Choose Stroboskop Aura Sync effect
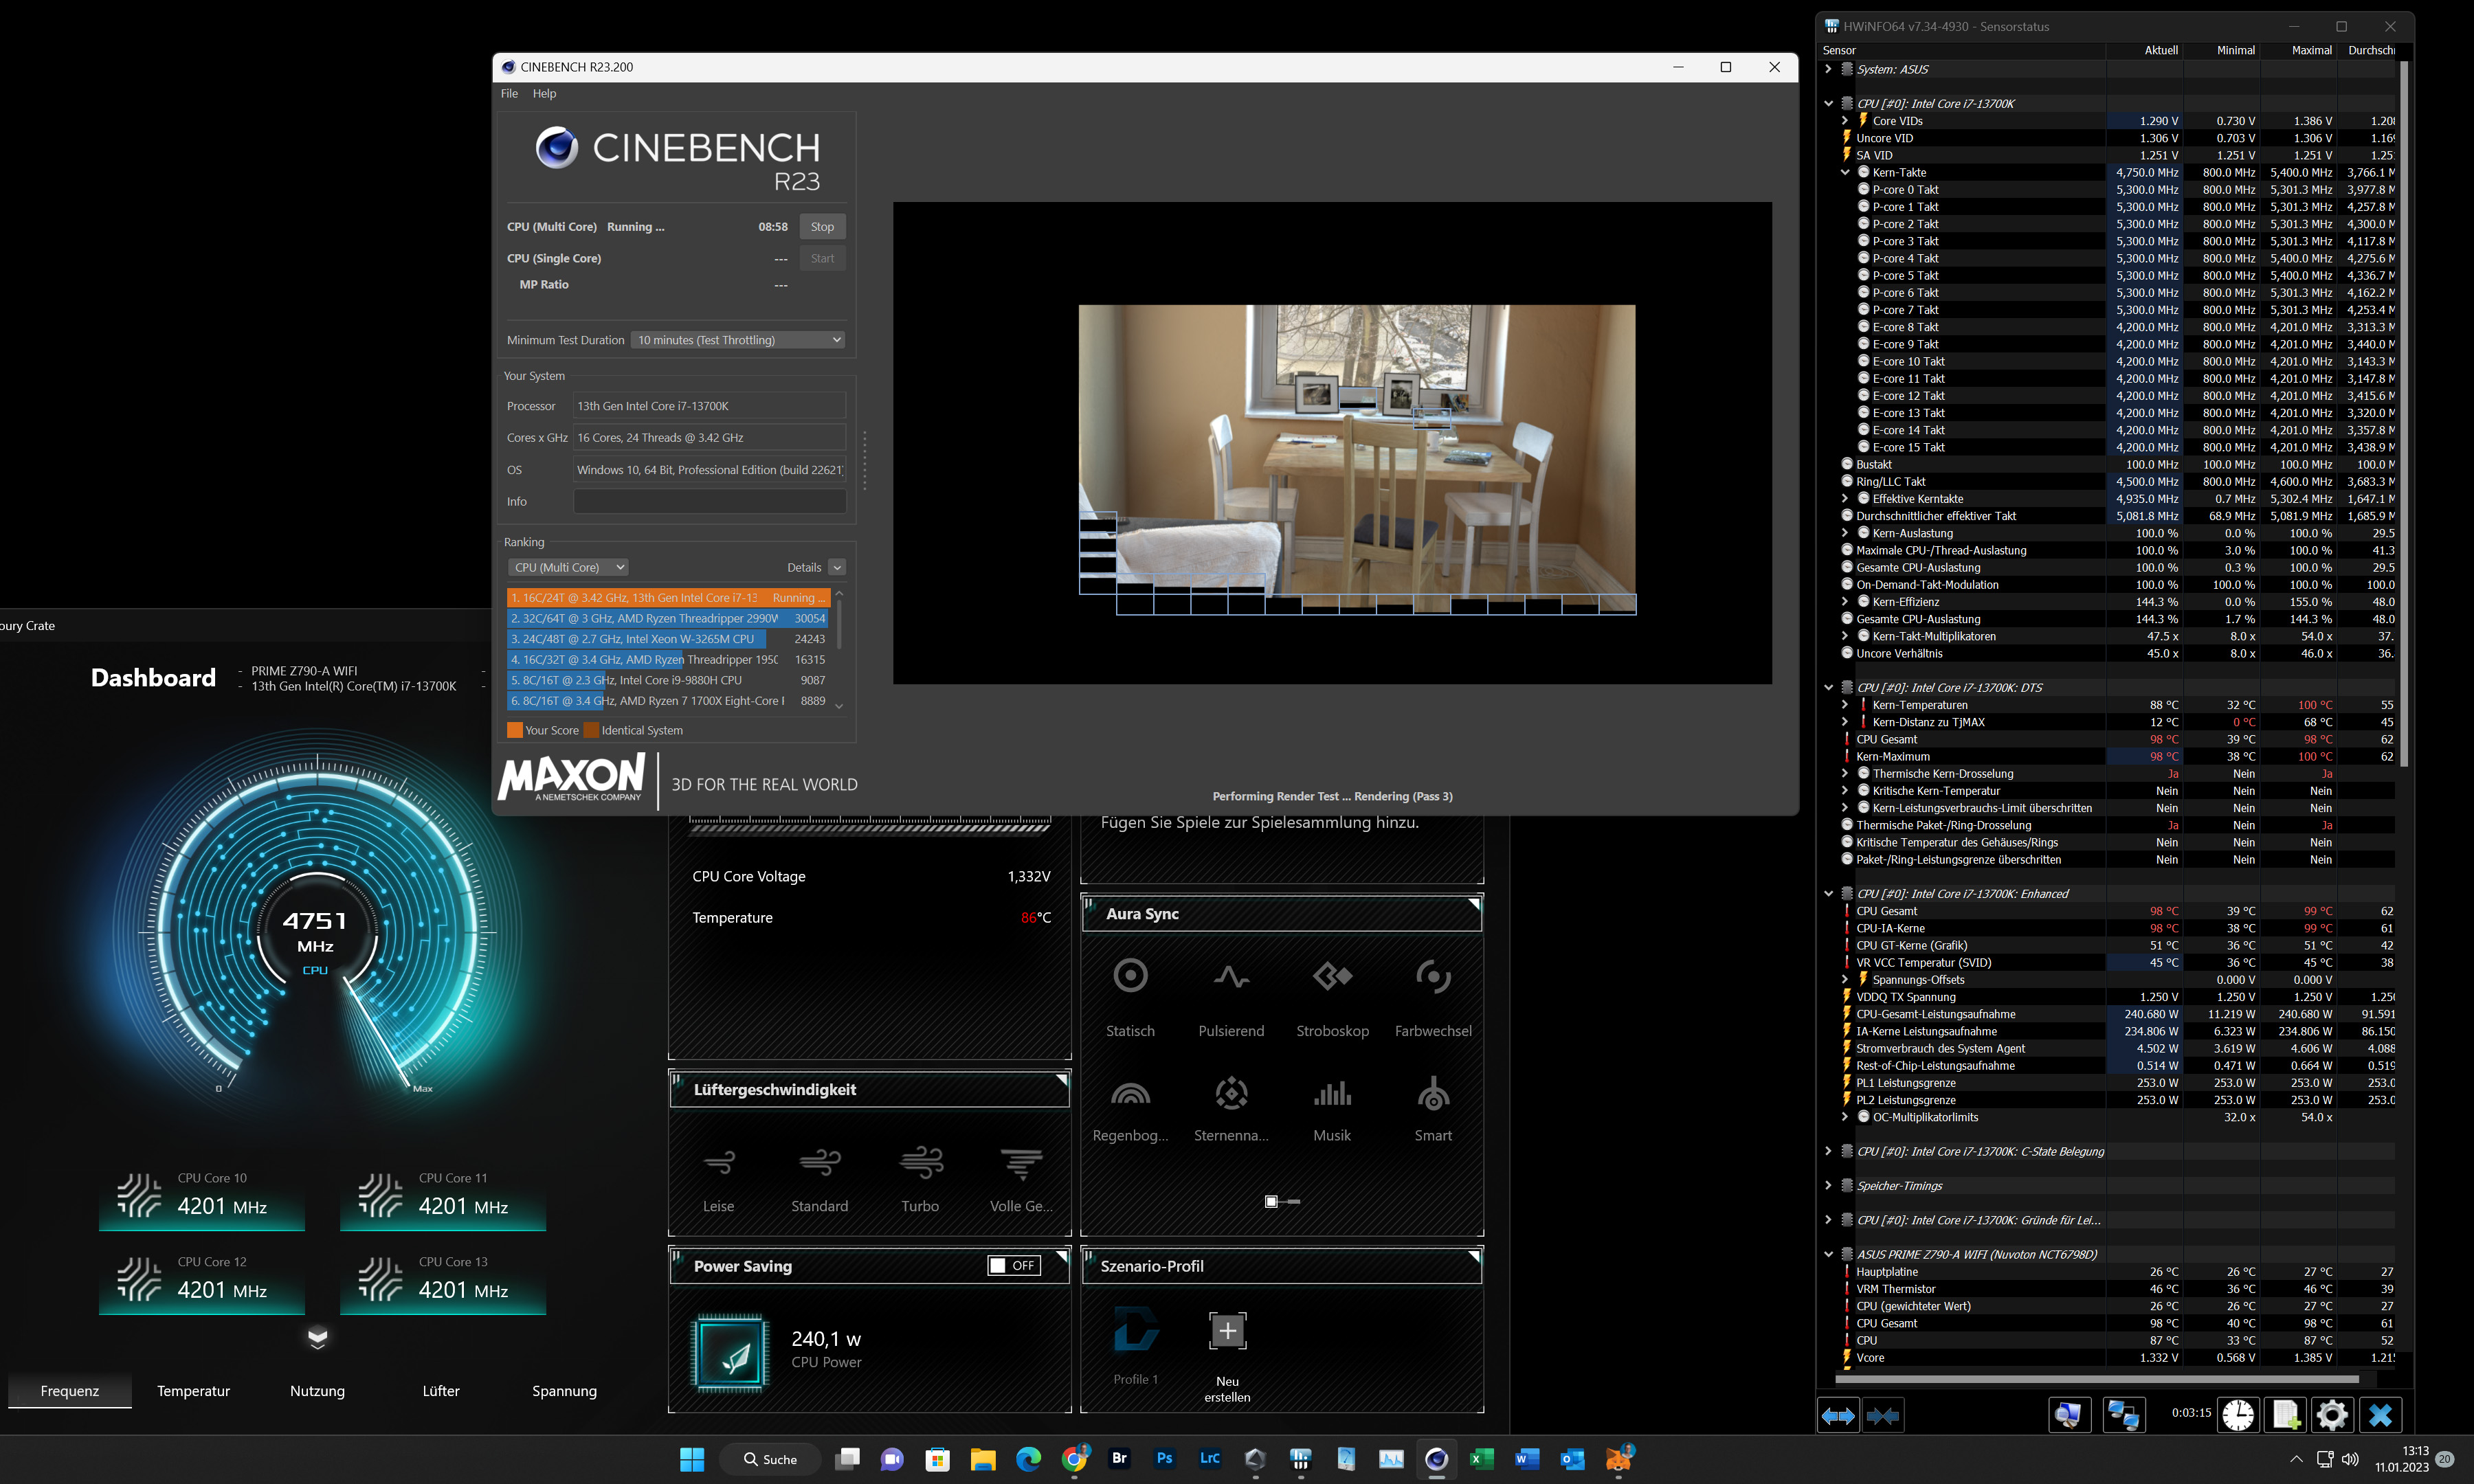Screen dimensions: 2474x1484 (x=1332, y=976)
